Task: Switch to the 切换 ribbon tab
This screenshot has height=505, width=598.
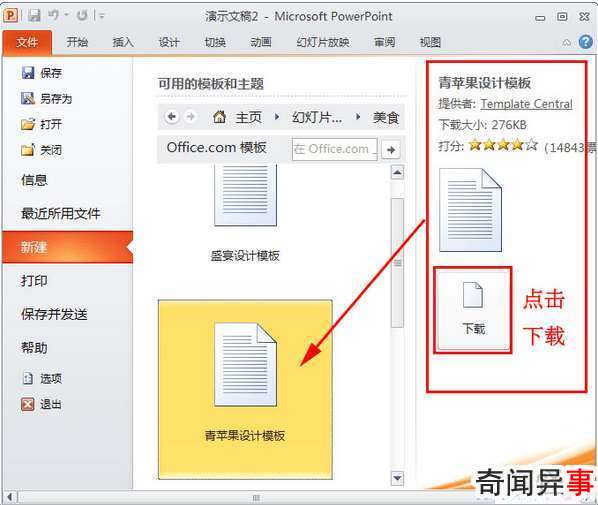Action: coord(215,42)
